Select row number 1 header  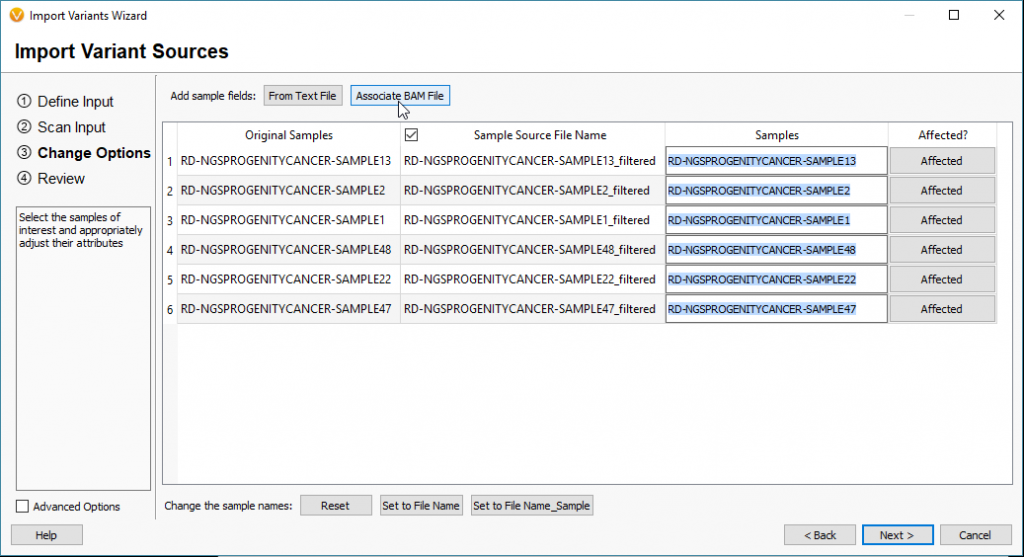pyautogui.click(x=170, y=161)
